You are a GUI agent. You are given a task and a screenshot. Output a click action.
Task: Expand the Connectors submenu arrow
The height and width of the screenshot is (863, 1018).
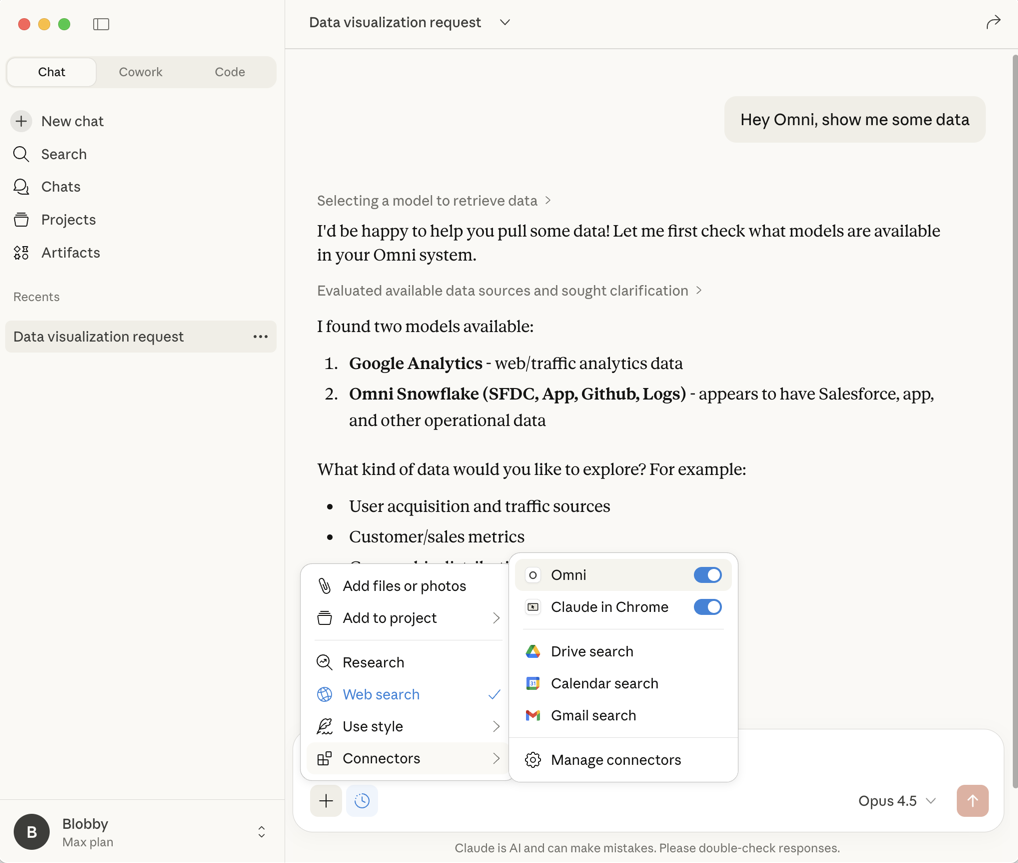[x=496, y=758]
